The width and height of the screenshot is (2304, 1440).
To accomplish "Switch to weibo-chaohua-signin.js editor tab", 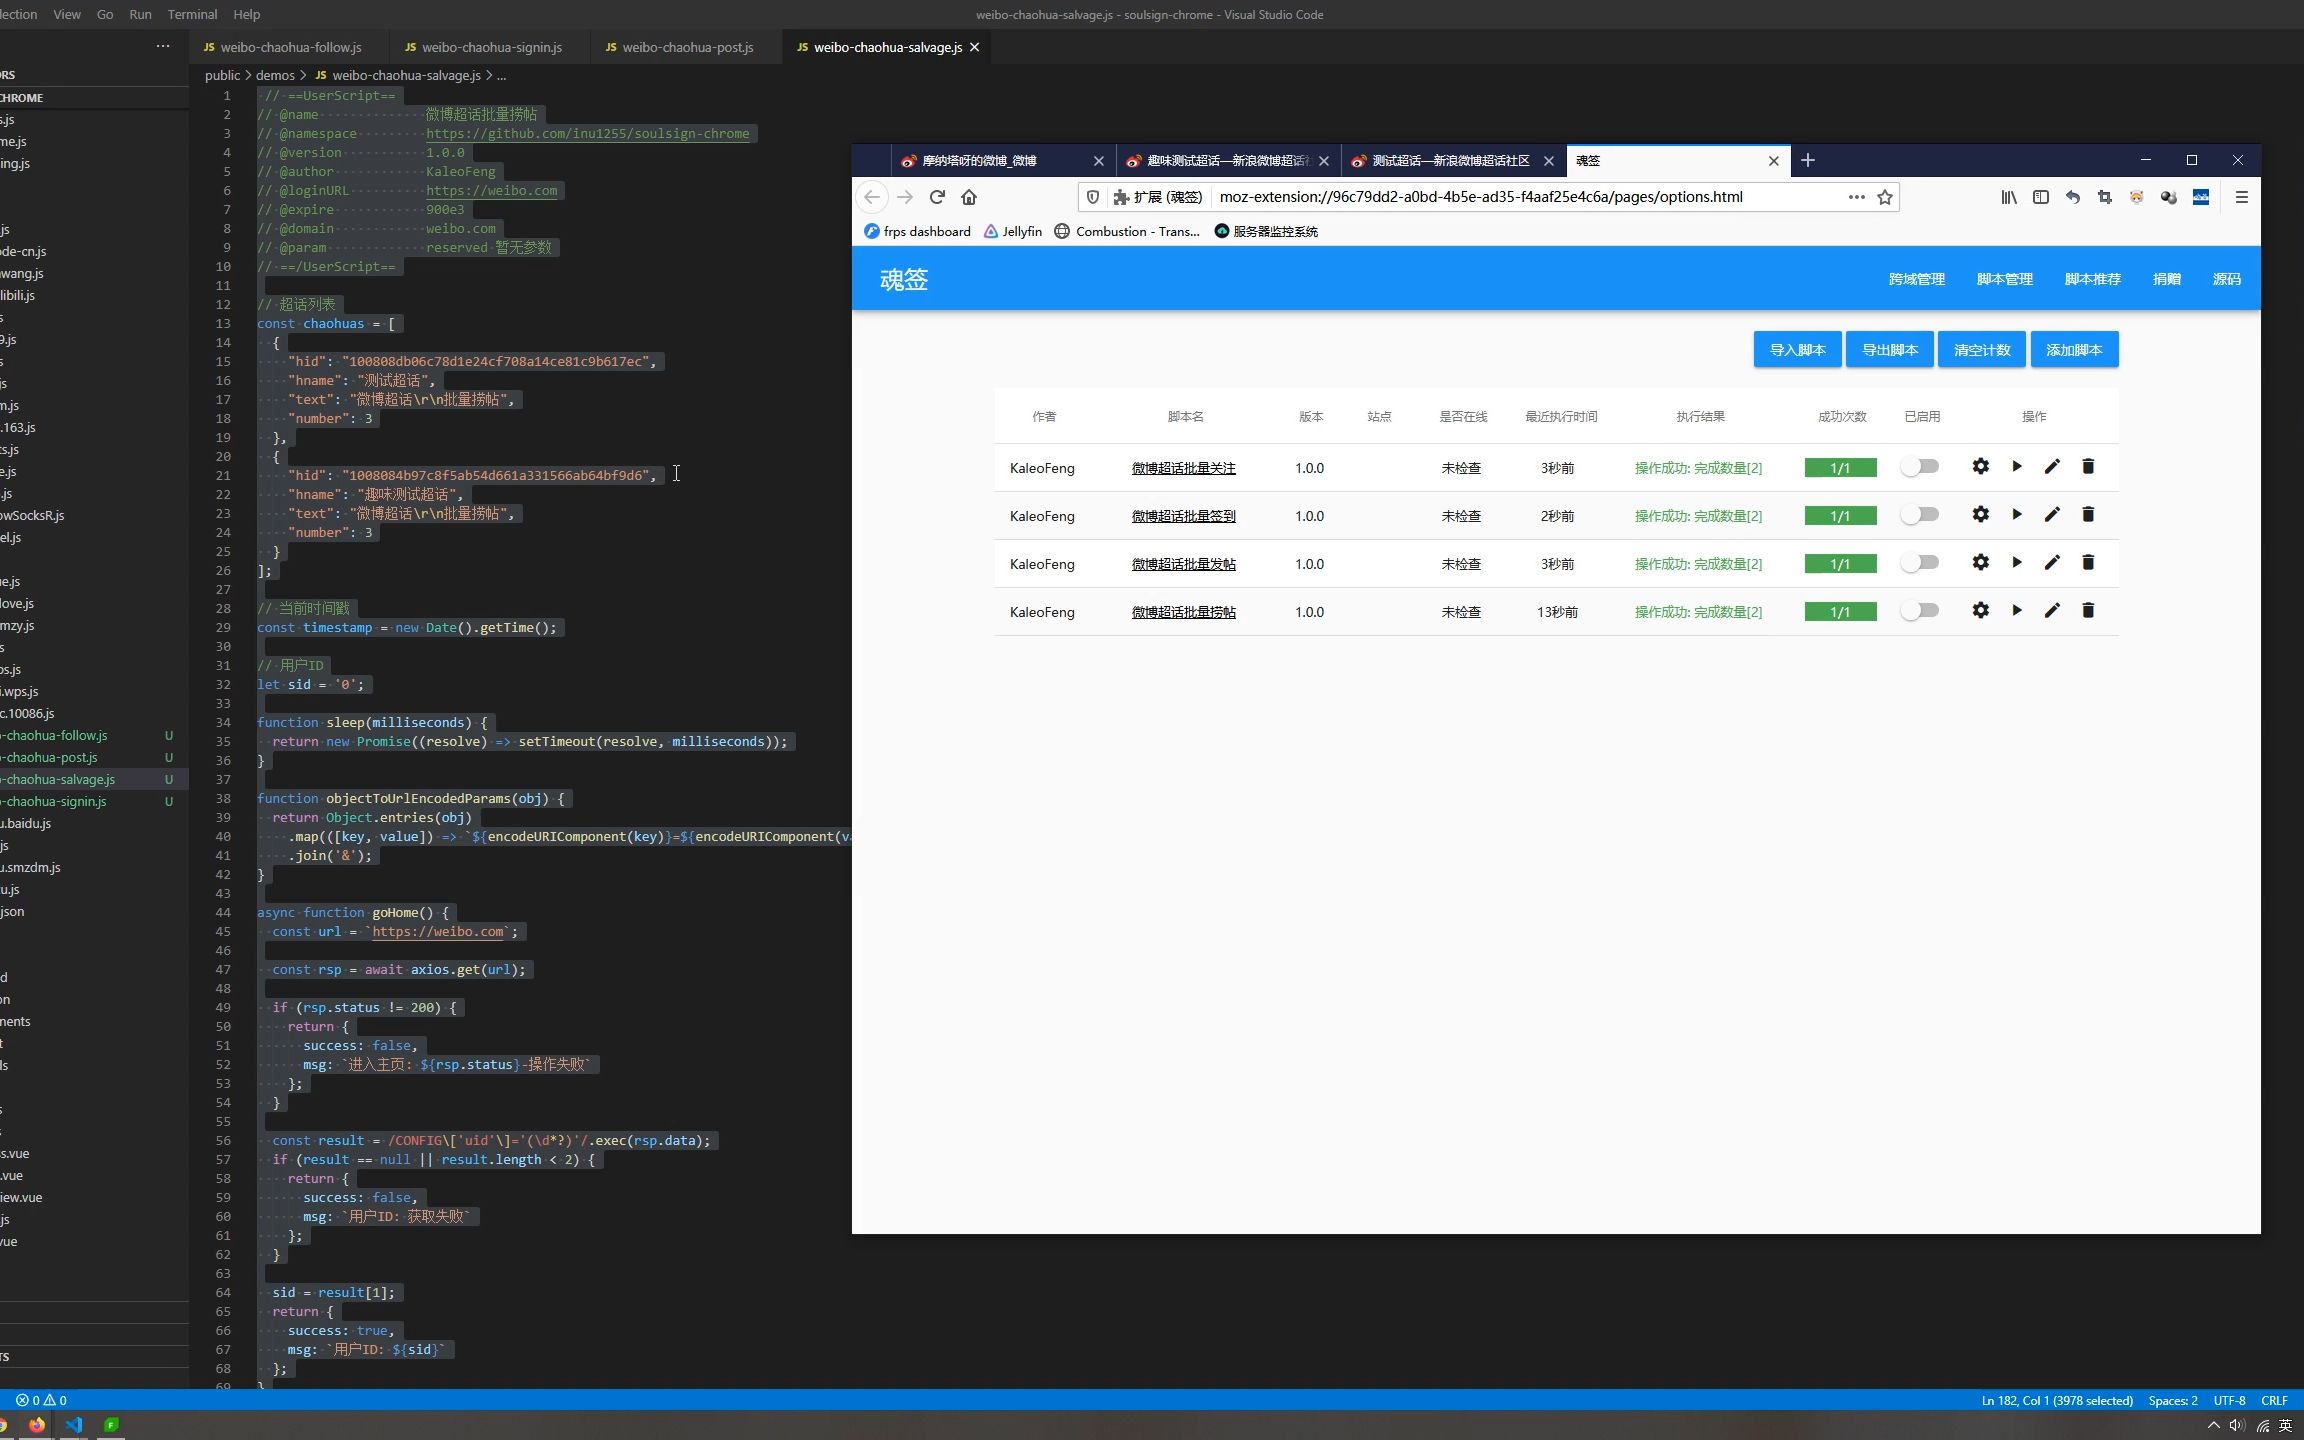I will tap(491, 47).
